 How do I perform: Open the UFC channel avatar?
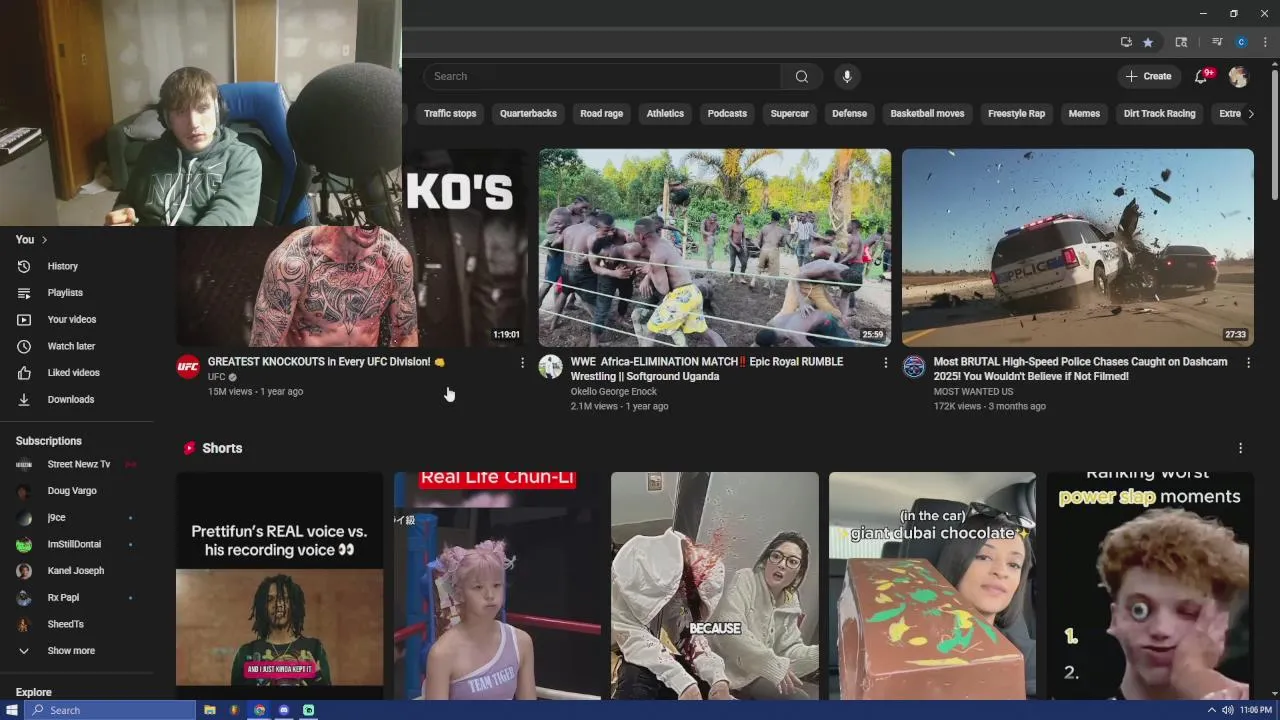tap(188, 366)
